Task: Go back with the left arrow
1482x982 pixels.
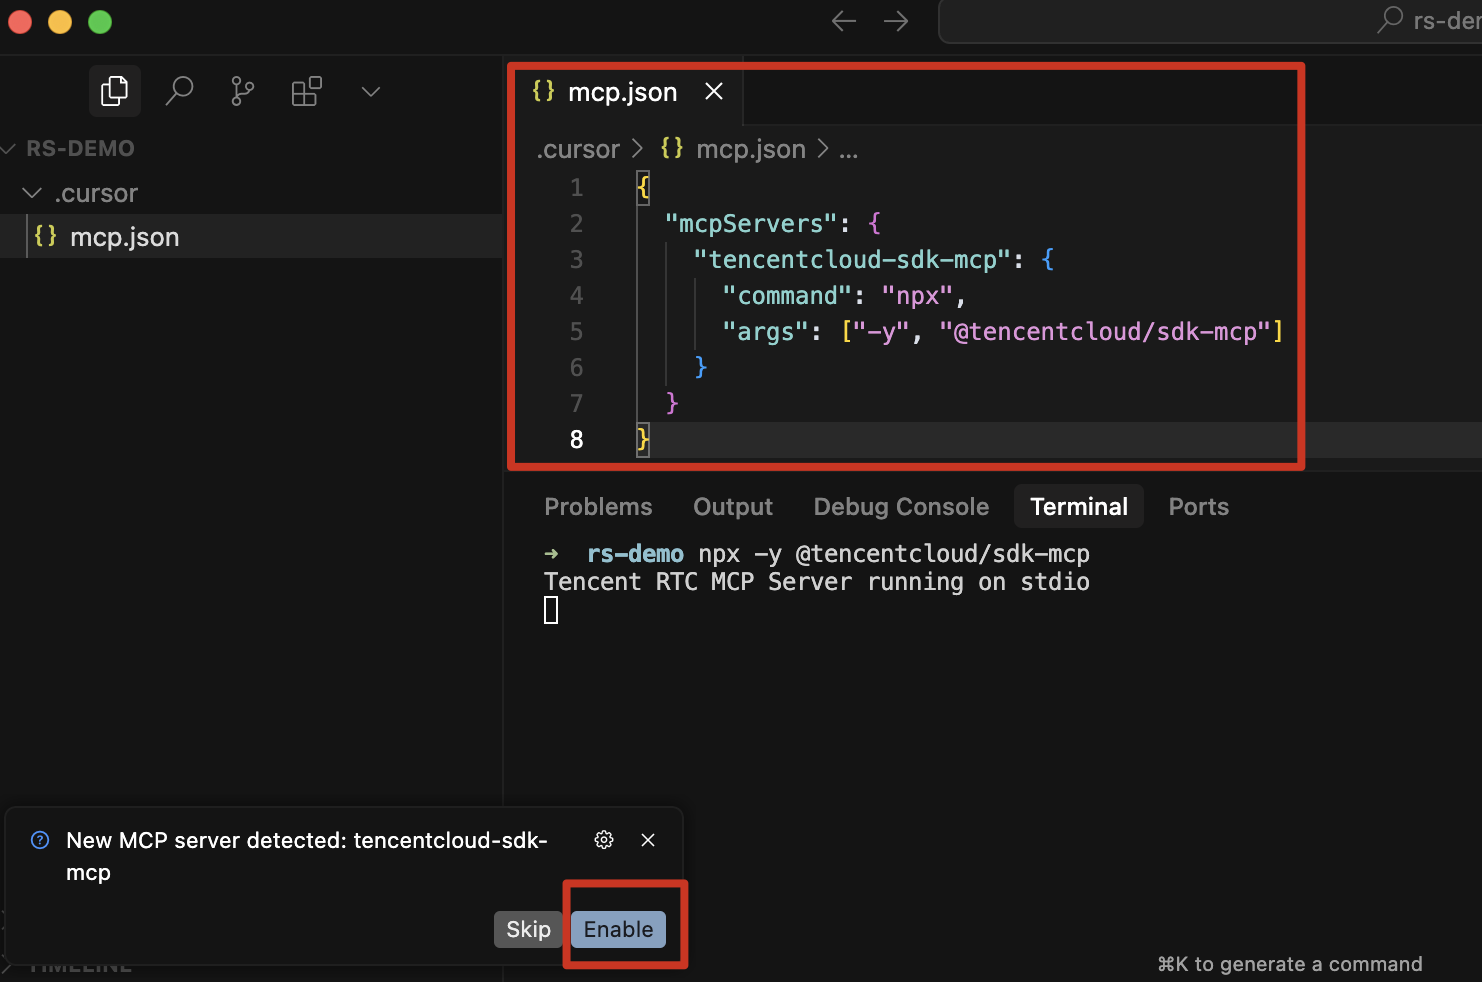Action: 844,21
